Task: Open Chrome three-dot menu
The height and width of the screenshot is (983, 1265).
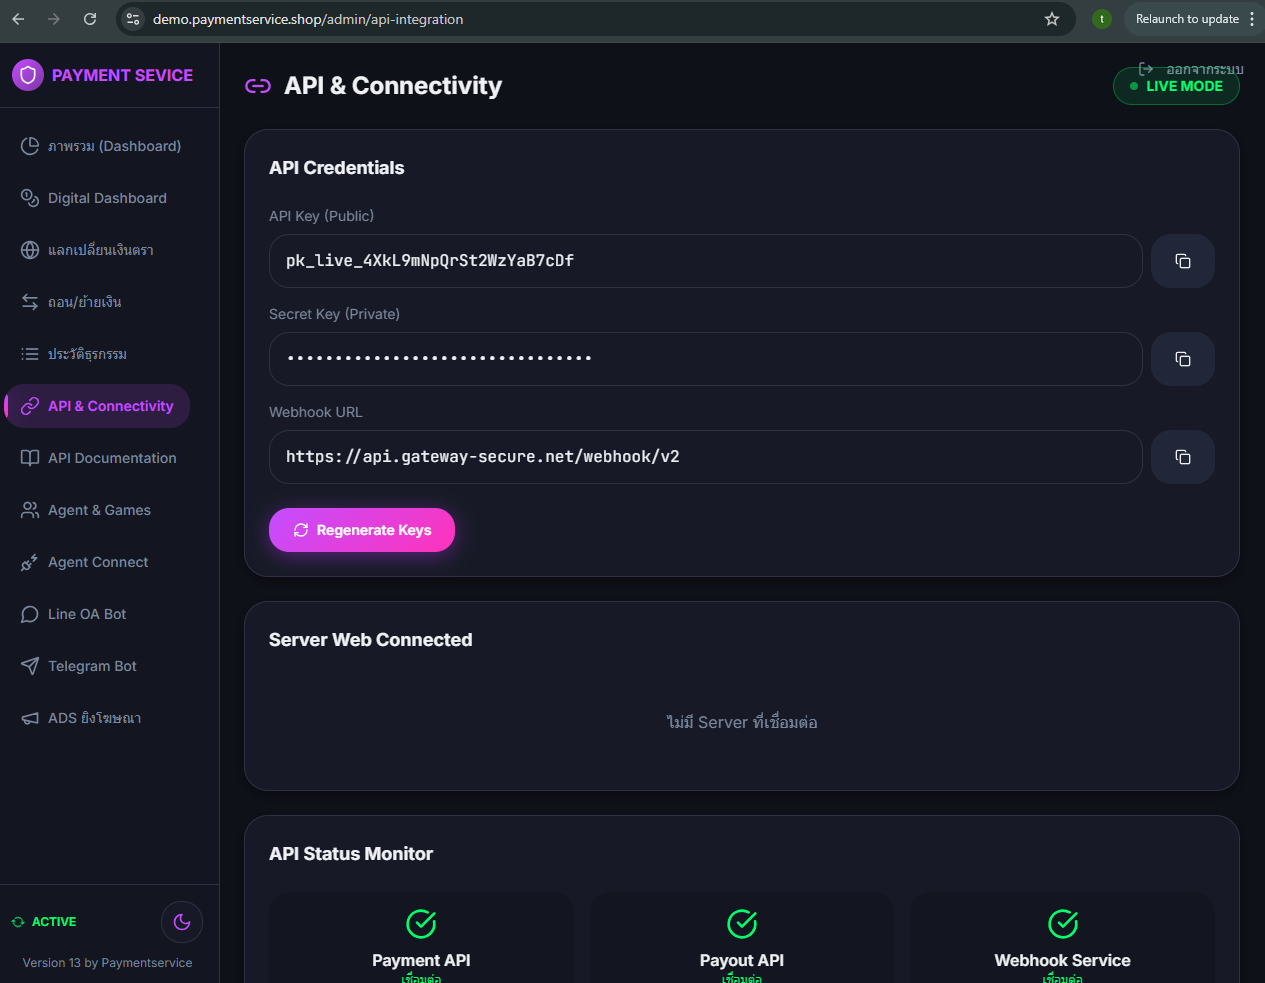Action: (x=1252, y=19)
